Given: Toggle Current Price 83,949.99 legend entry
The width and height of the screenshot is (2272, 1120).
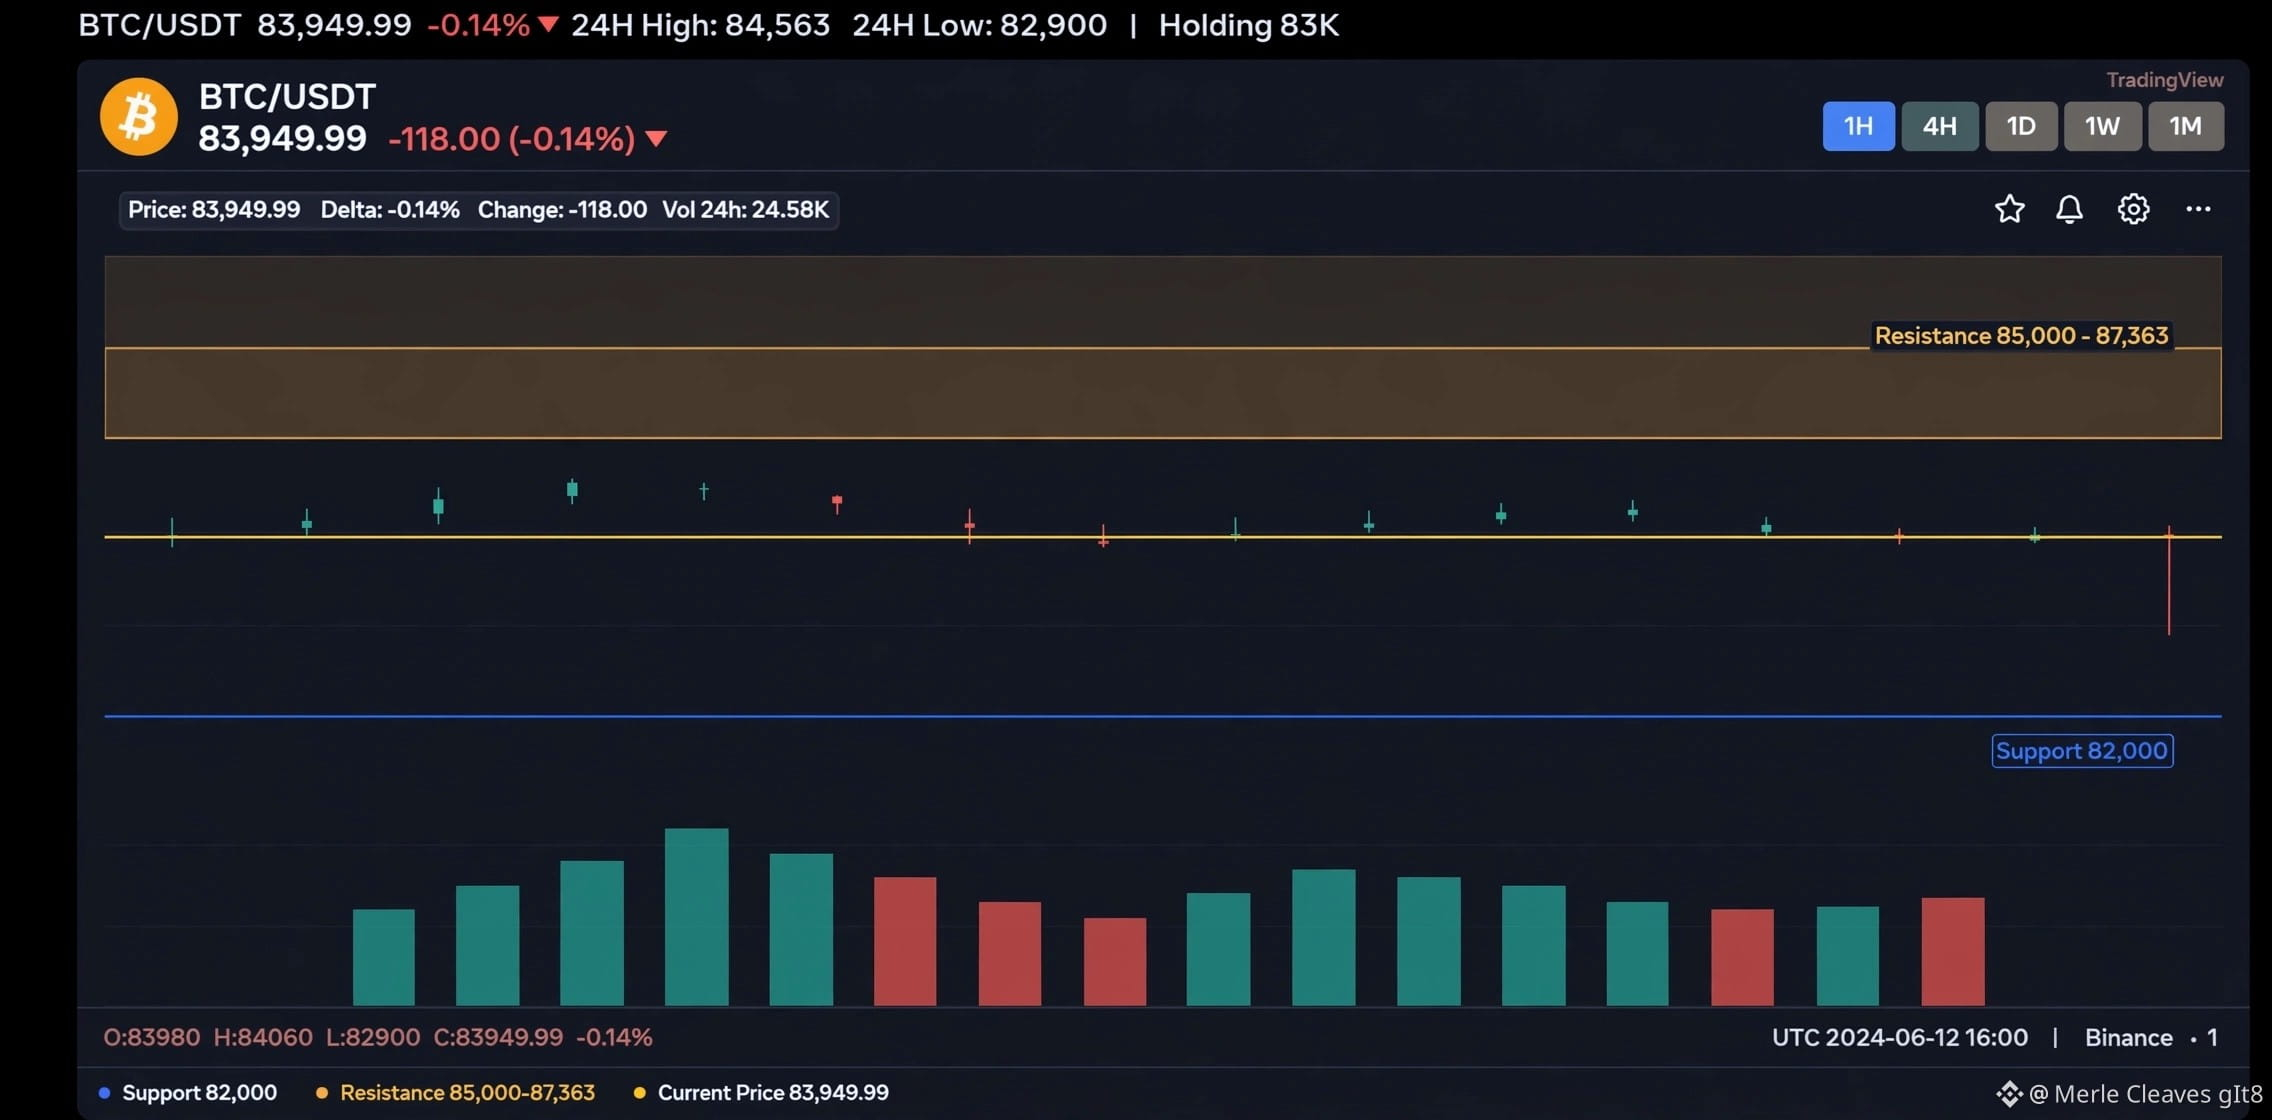Looking at the screenshot, I should pos(761,1093).
